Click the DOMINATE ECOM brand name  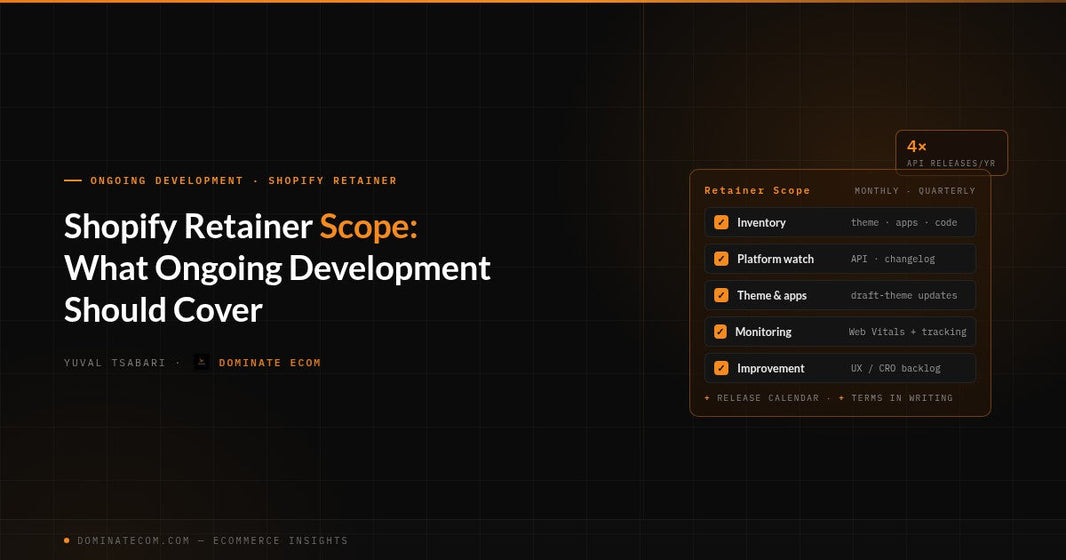point(269,363)
